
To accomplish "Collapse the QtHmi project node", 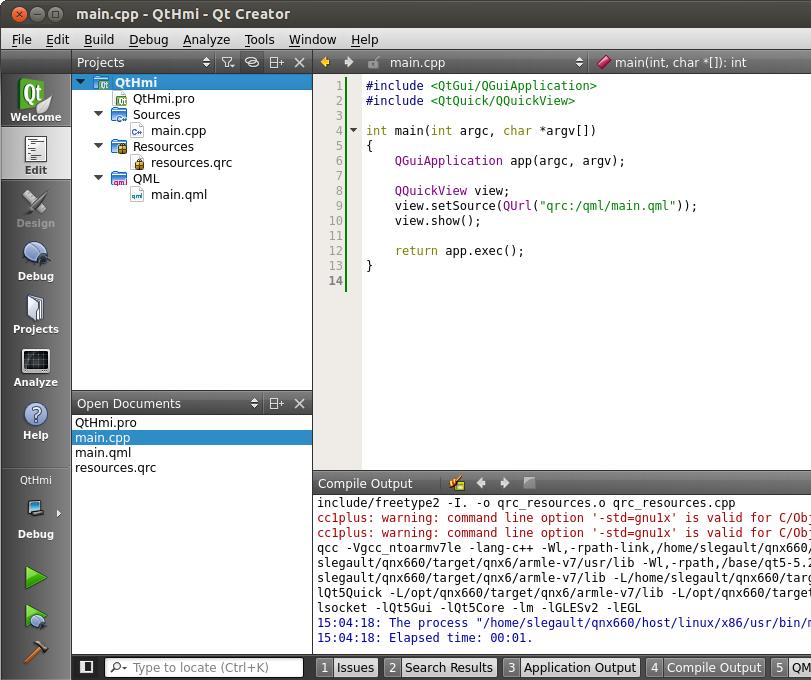I will point(81,82).
